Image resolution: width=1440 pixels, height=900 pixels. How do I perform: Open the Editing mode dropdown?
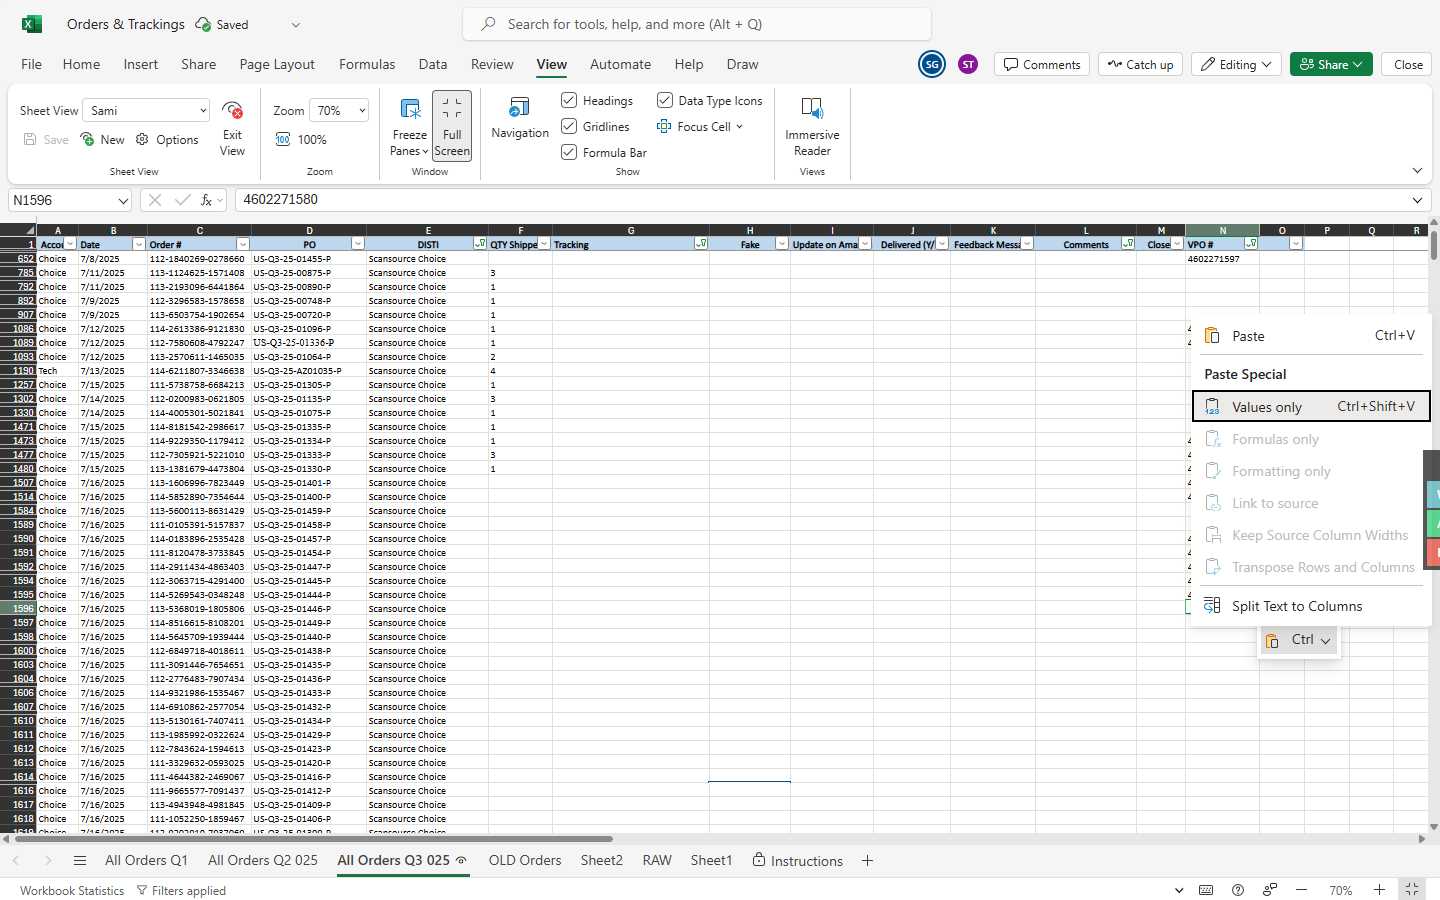point(1236,64)
